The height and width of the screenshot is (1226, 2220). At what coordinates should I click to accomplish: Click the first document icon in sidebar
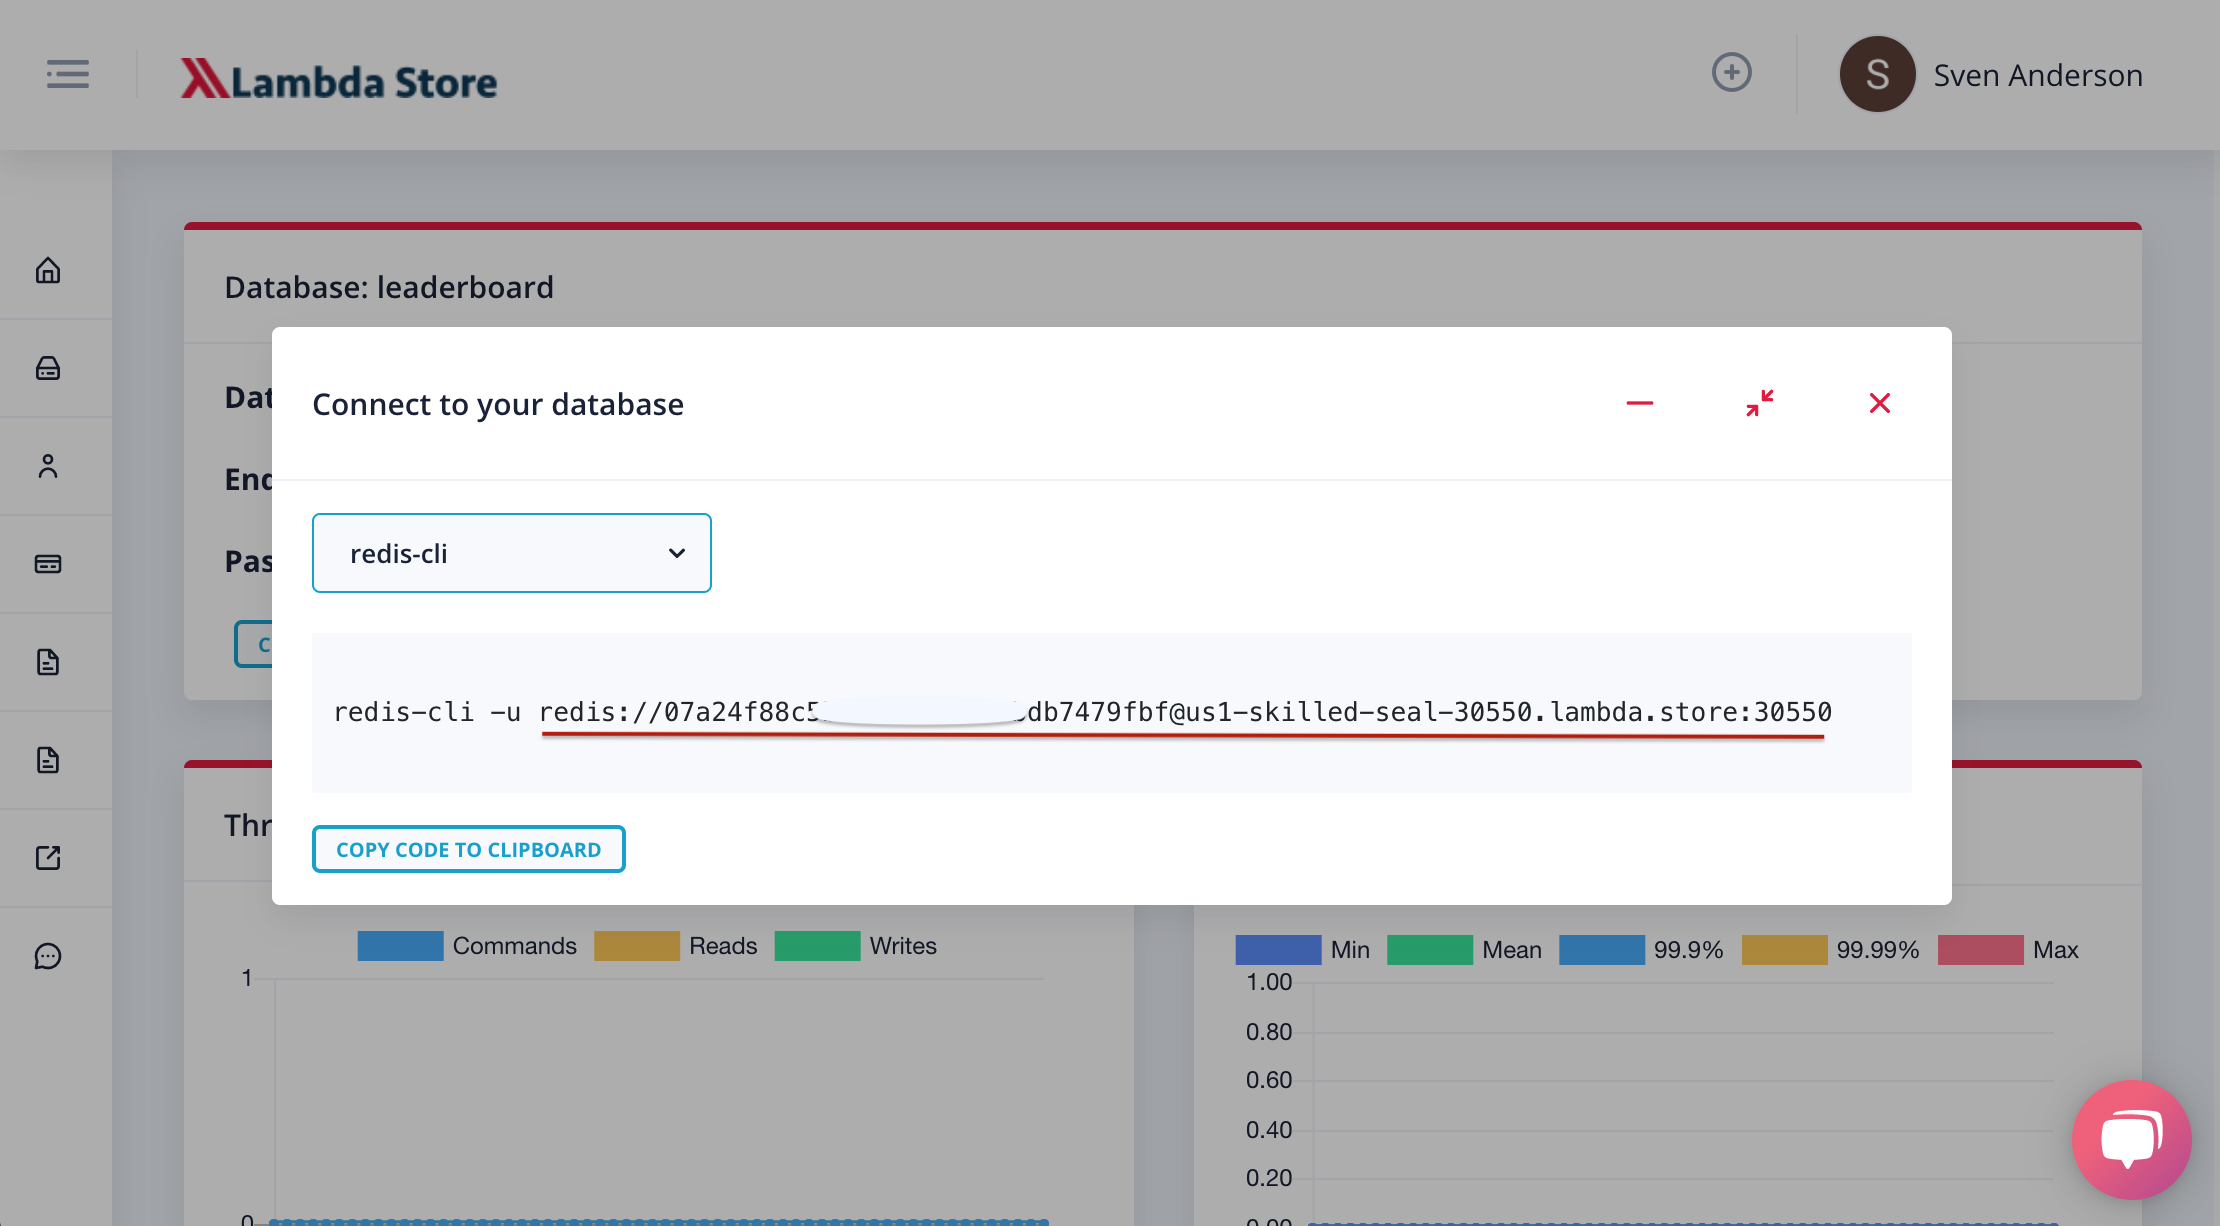tap(48, 662)
